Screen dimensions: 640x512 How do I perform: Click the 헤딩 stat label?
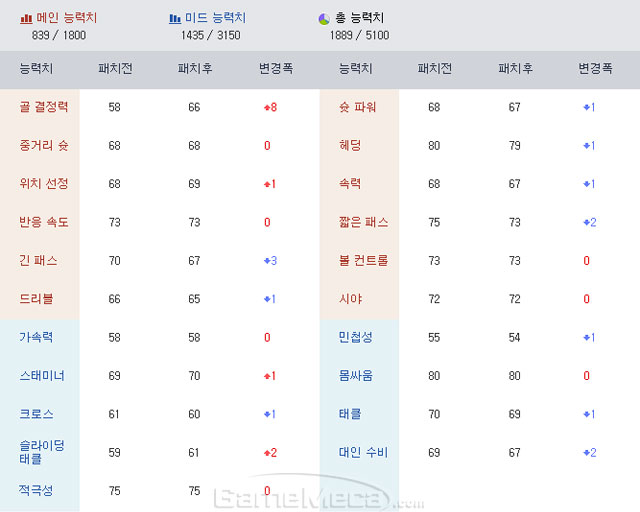pos(350,145)
